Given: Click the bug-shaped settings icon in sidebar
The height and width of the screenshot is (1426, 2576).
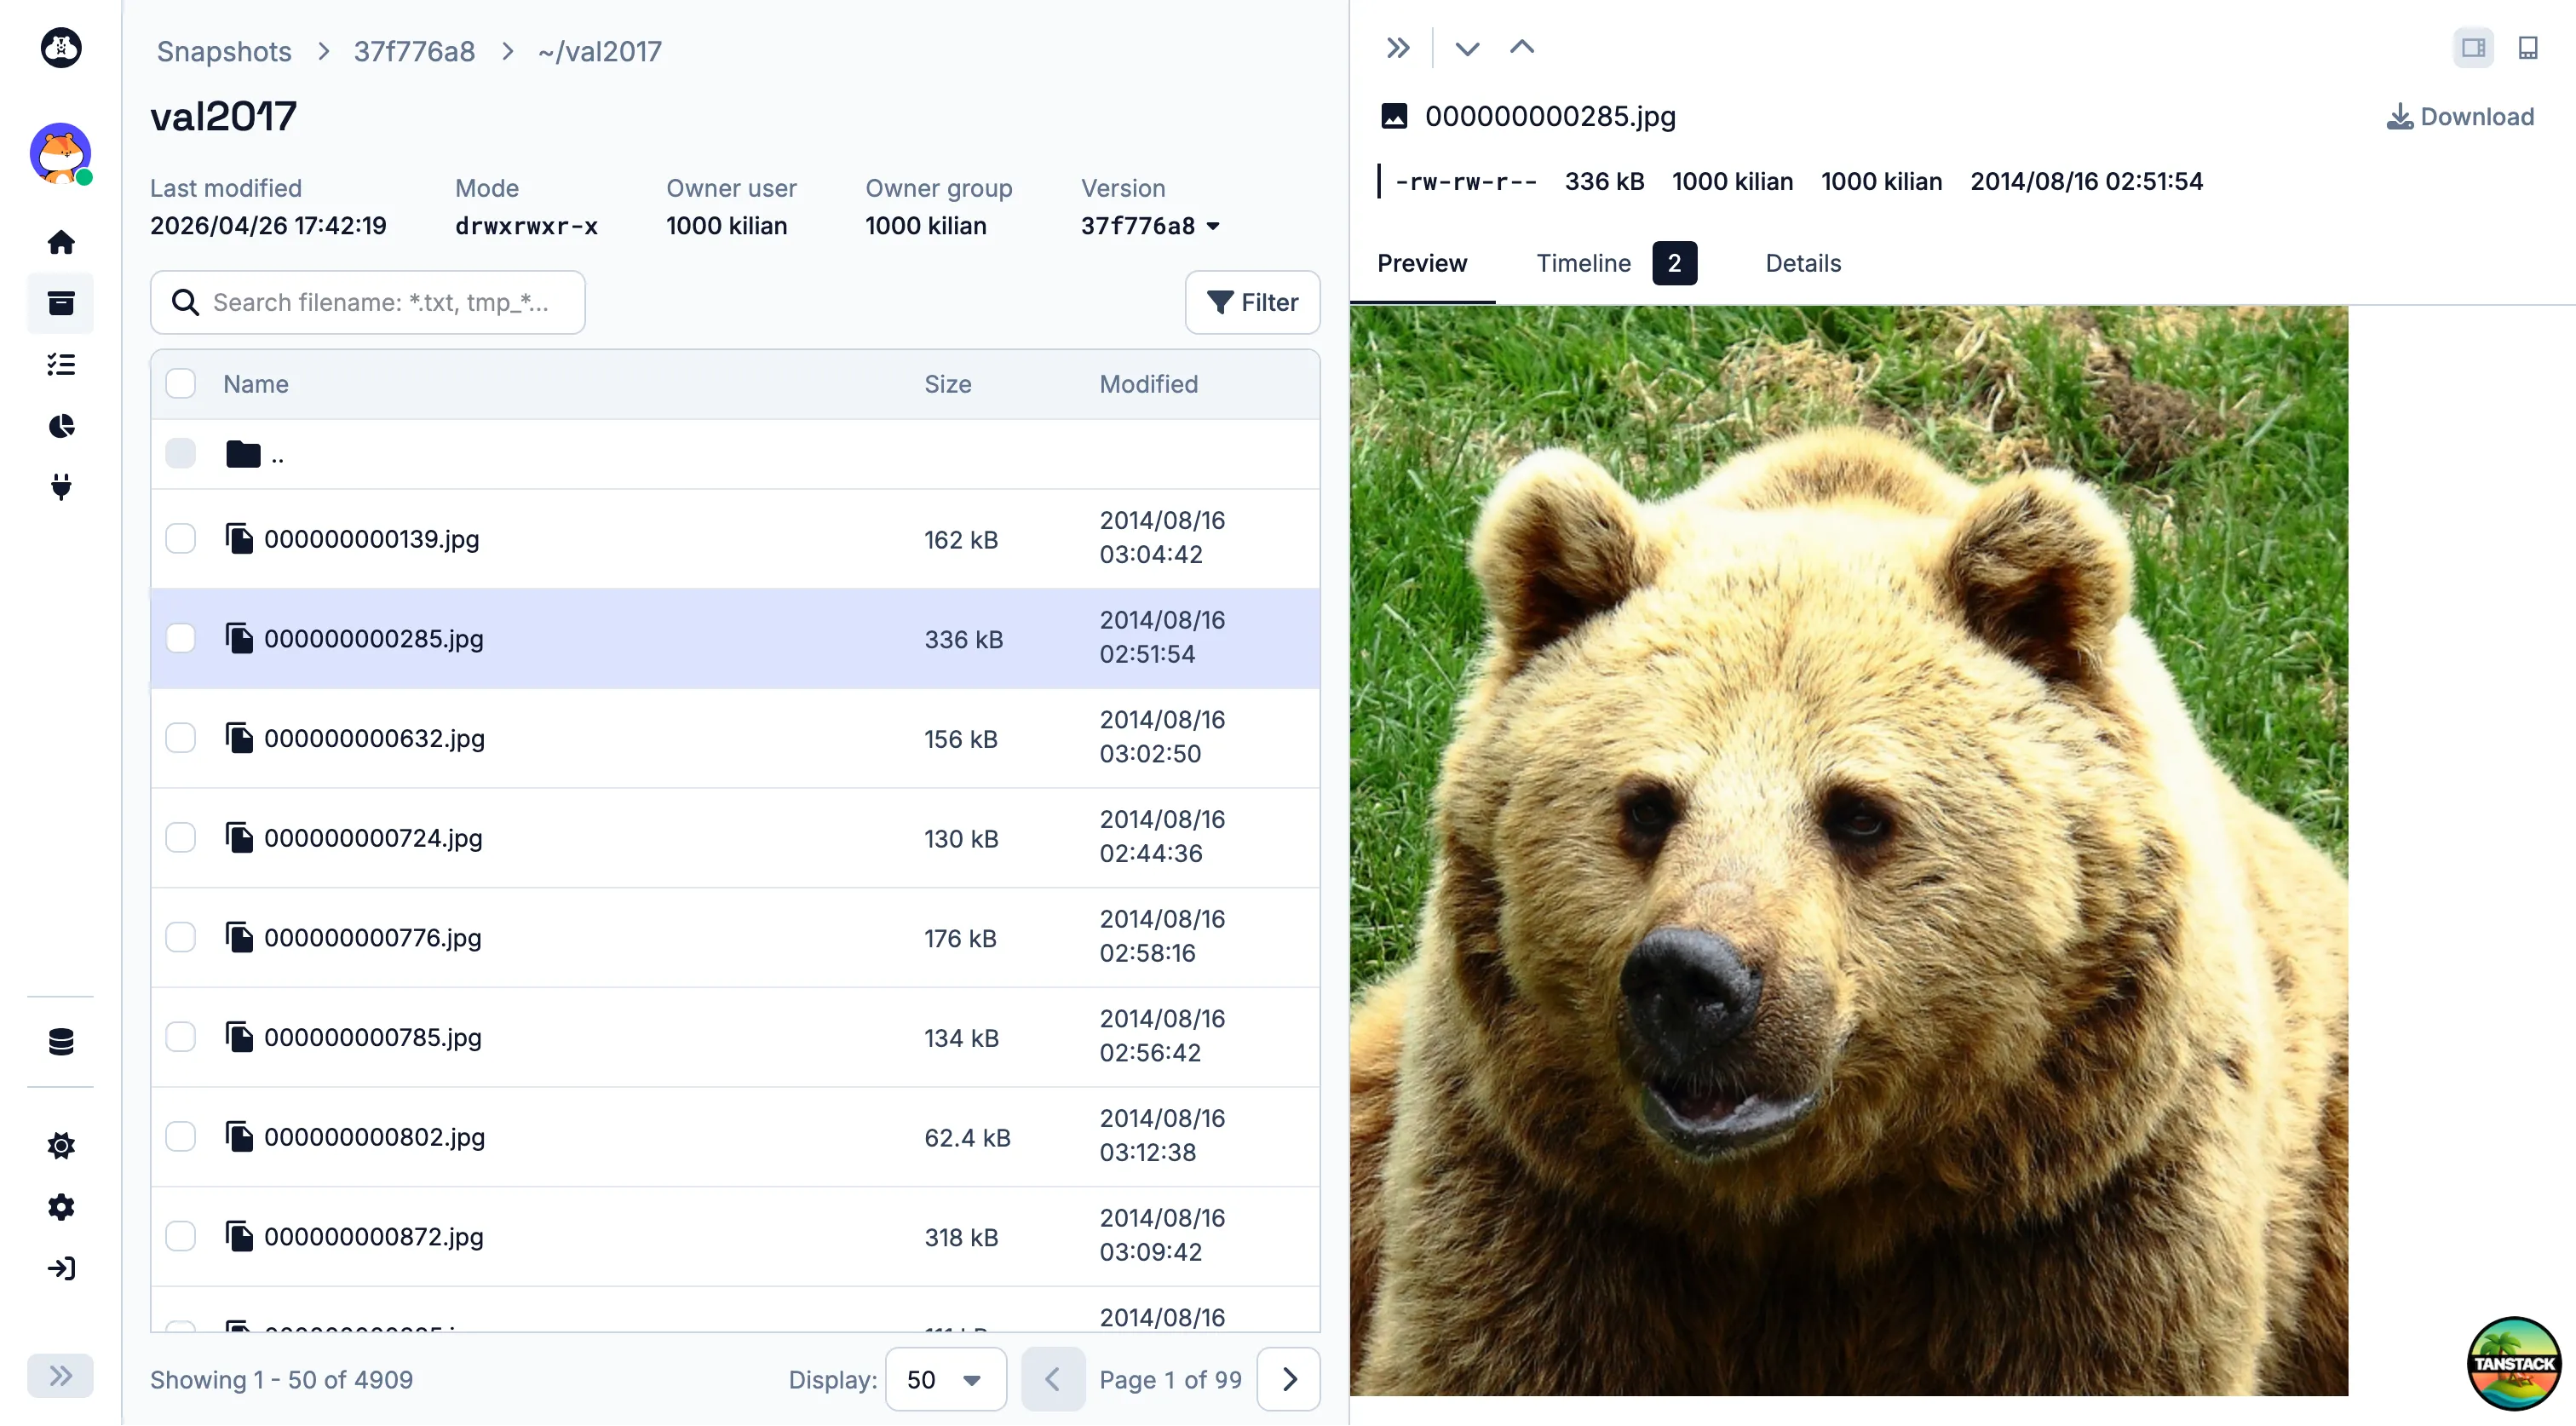Looking at the screenshot, I should coord(61,1146).
